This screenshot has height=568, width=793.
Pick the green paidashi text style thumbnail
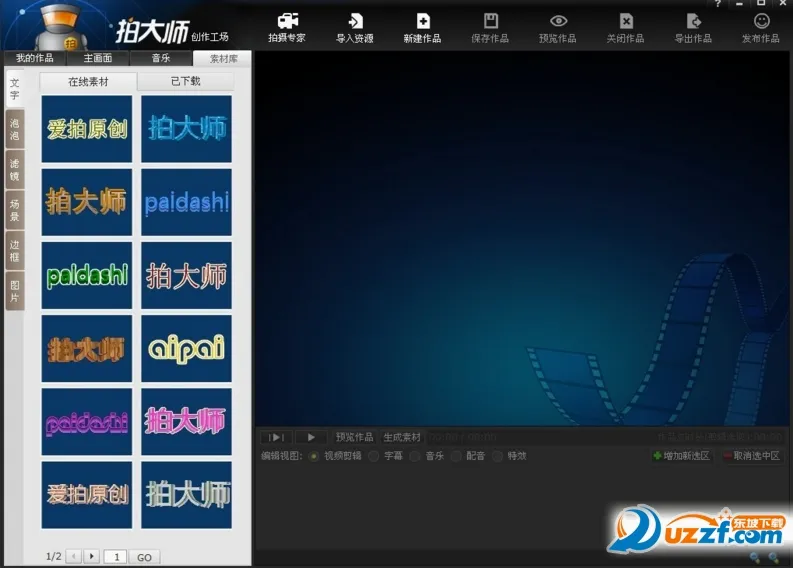click(86, 275)
